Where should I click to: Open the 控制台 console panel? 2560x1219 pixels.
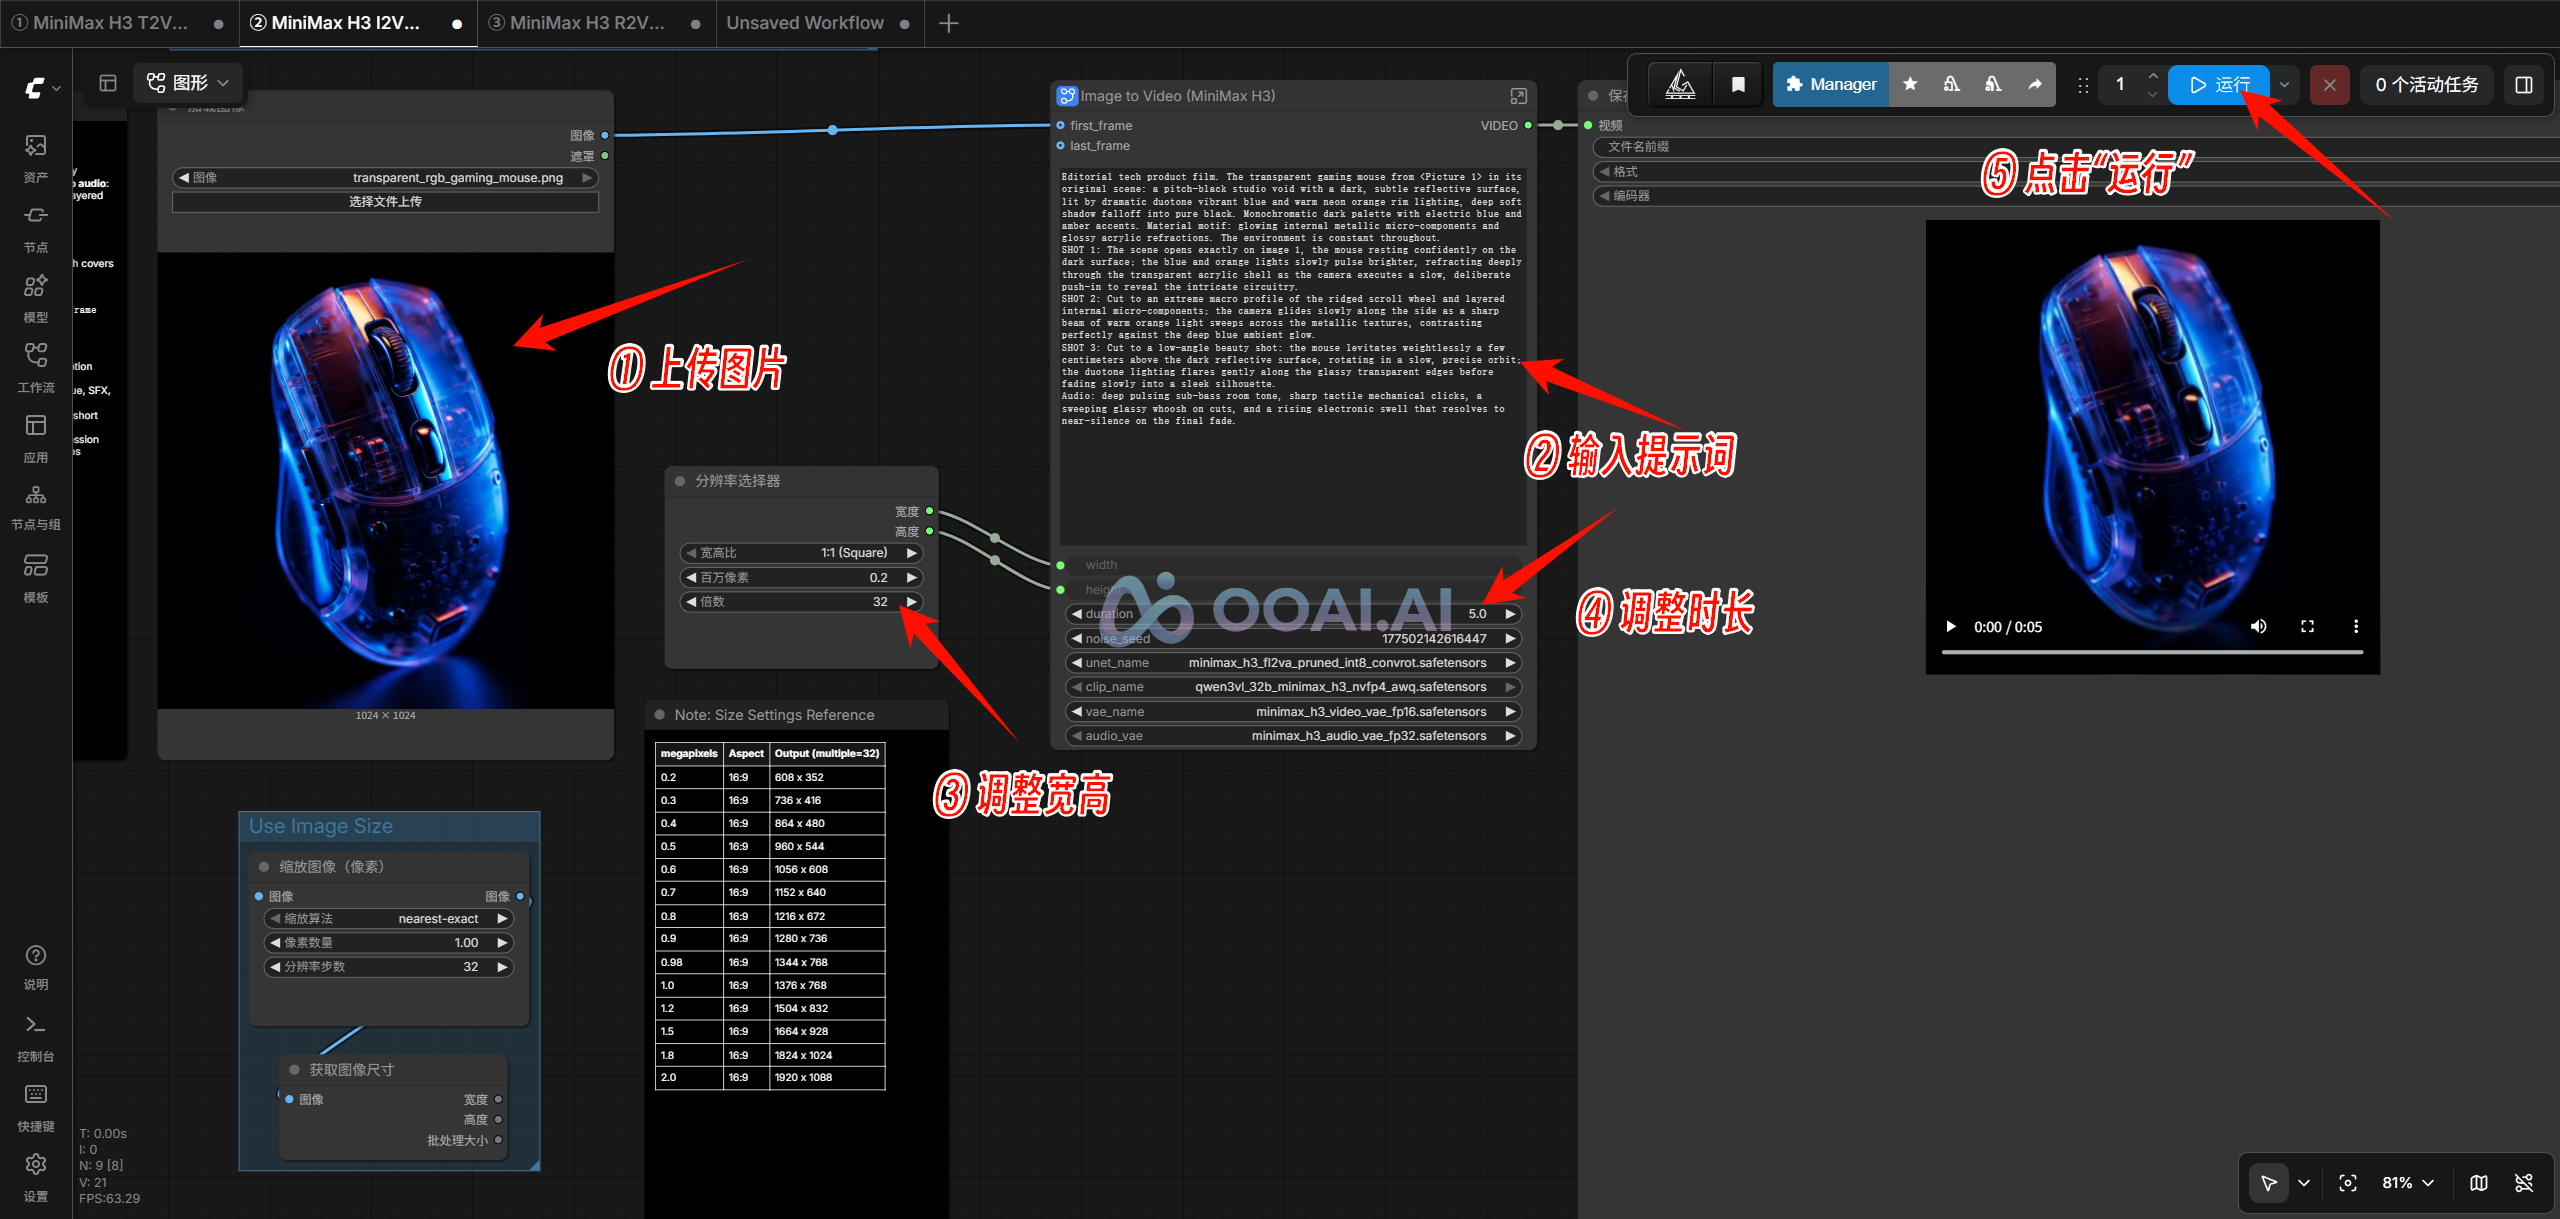click(x=36, y=1037)
